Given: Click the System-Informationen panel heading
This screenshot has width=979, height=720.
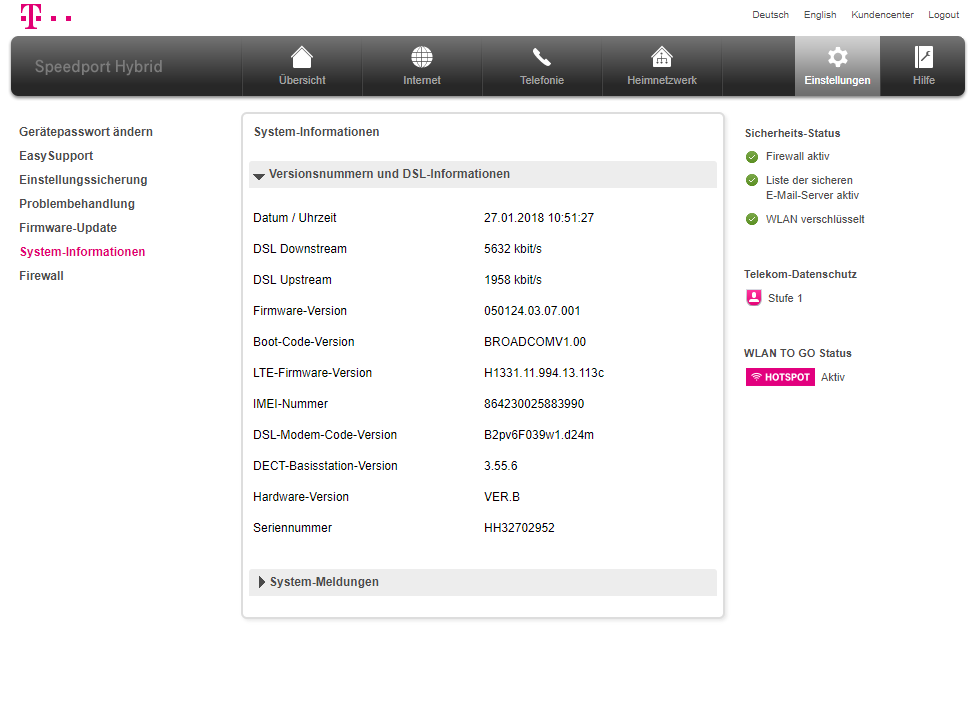Looking at the screenshot, I should pyautogui.click(x=317, y=132).
